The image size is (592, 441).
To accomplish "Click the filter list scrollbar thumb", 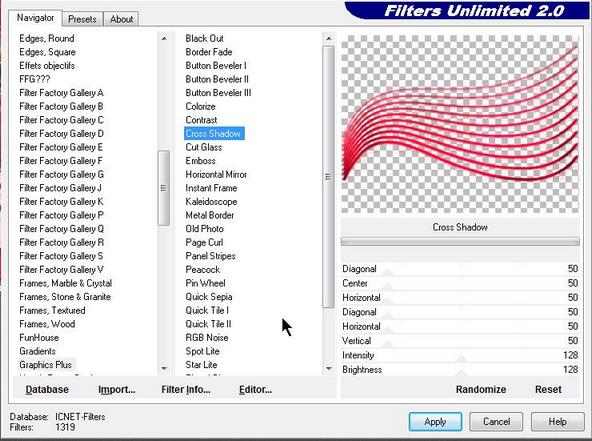I will click(x=328, y=177).
